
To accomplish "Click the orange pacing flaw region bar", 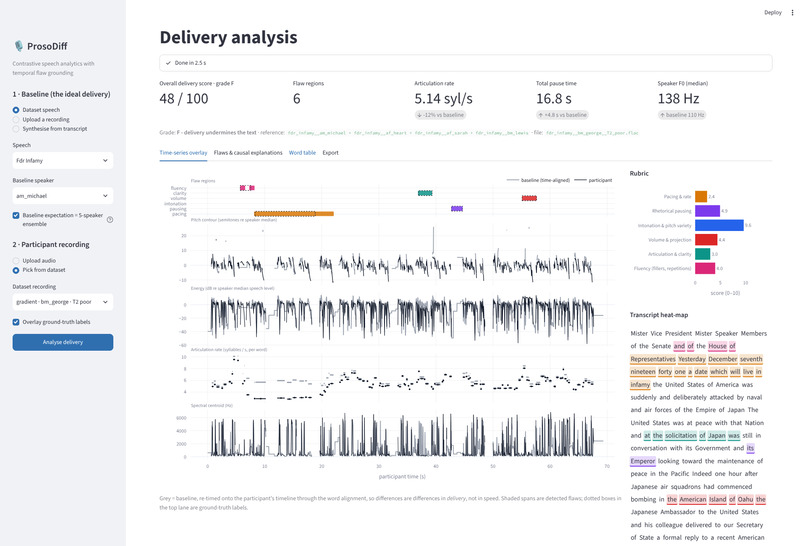I will (294, 214).
